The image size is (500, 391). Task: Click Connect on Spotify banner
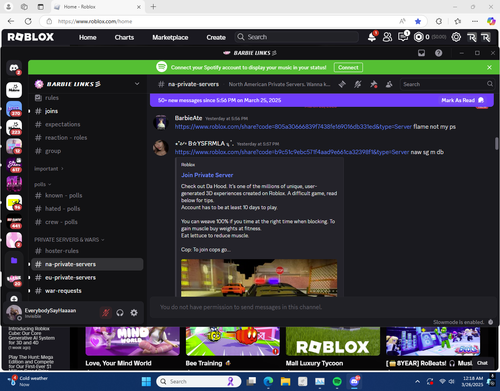(348, 67)
